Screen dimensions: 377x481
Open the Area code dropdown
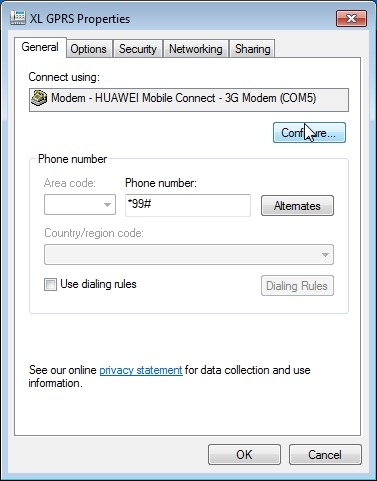[80, 205]
